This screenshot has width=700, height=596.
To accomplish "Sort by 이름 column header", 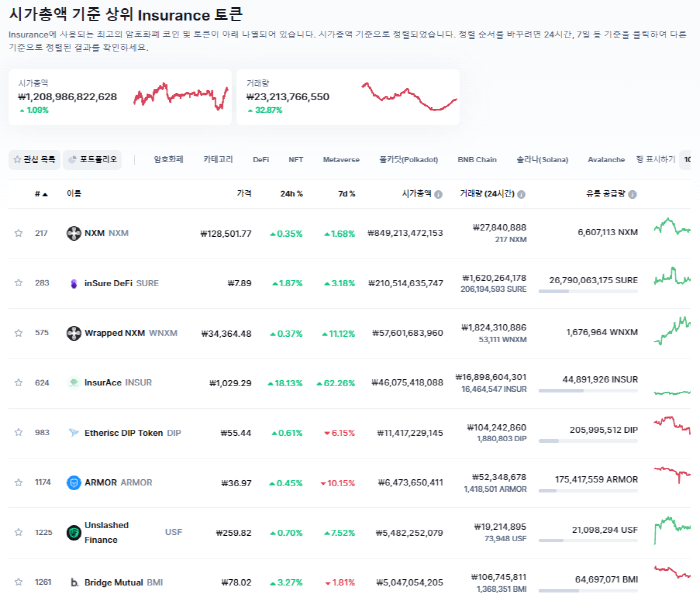I will (x=74, y=193).
